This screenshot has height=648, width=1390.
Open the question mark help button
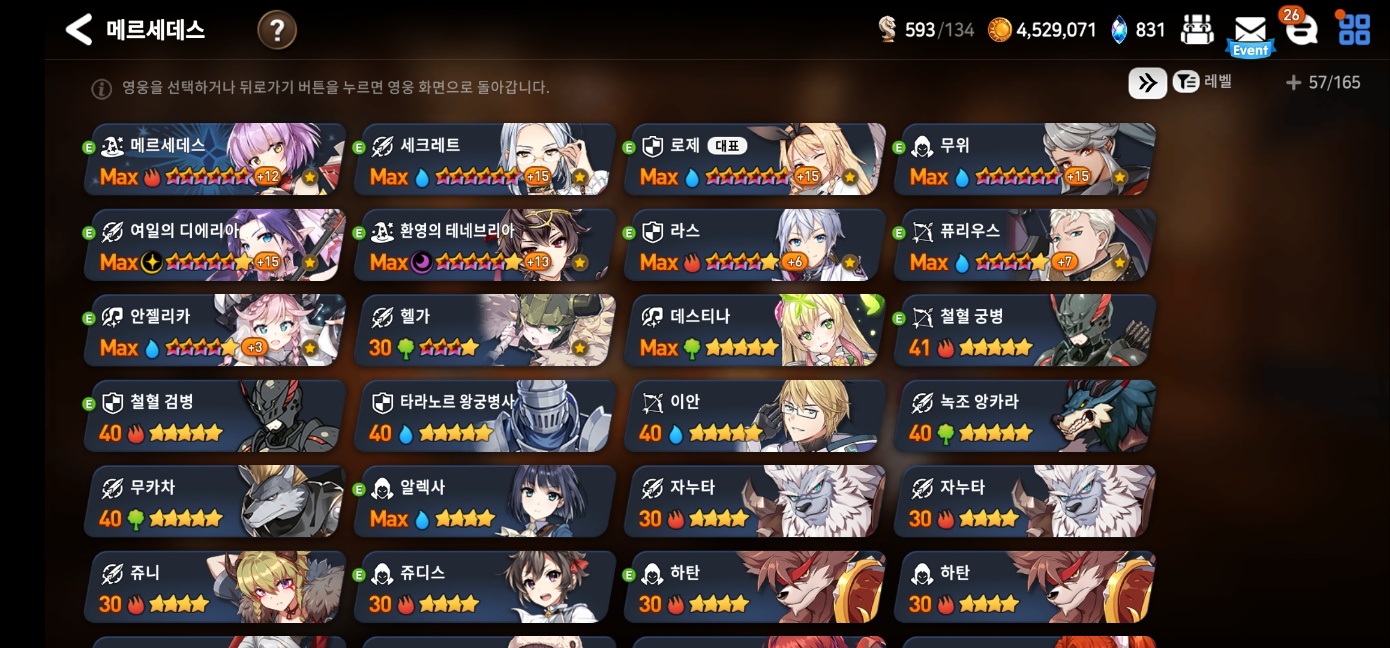(277, 31)
